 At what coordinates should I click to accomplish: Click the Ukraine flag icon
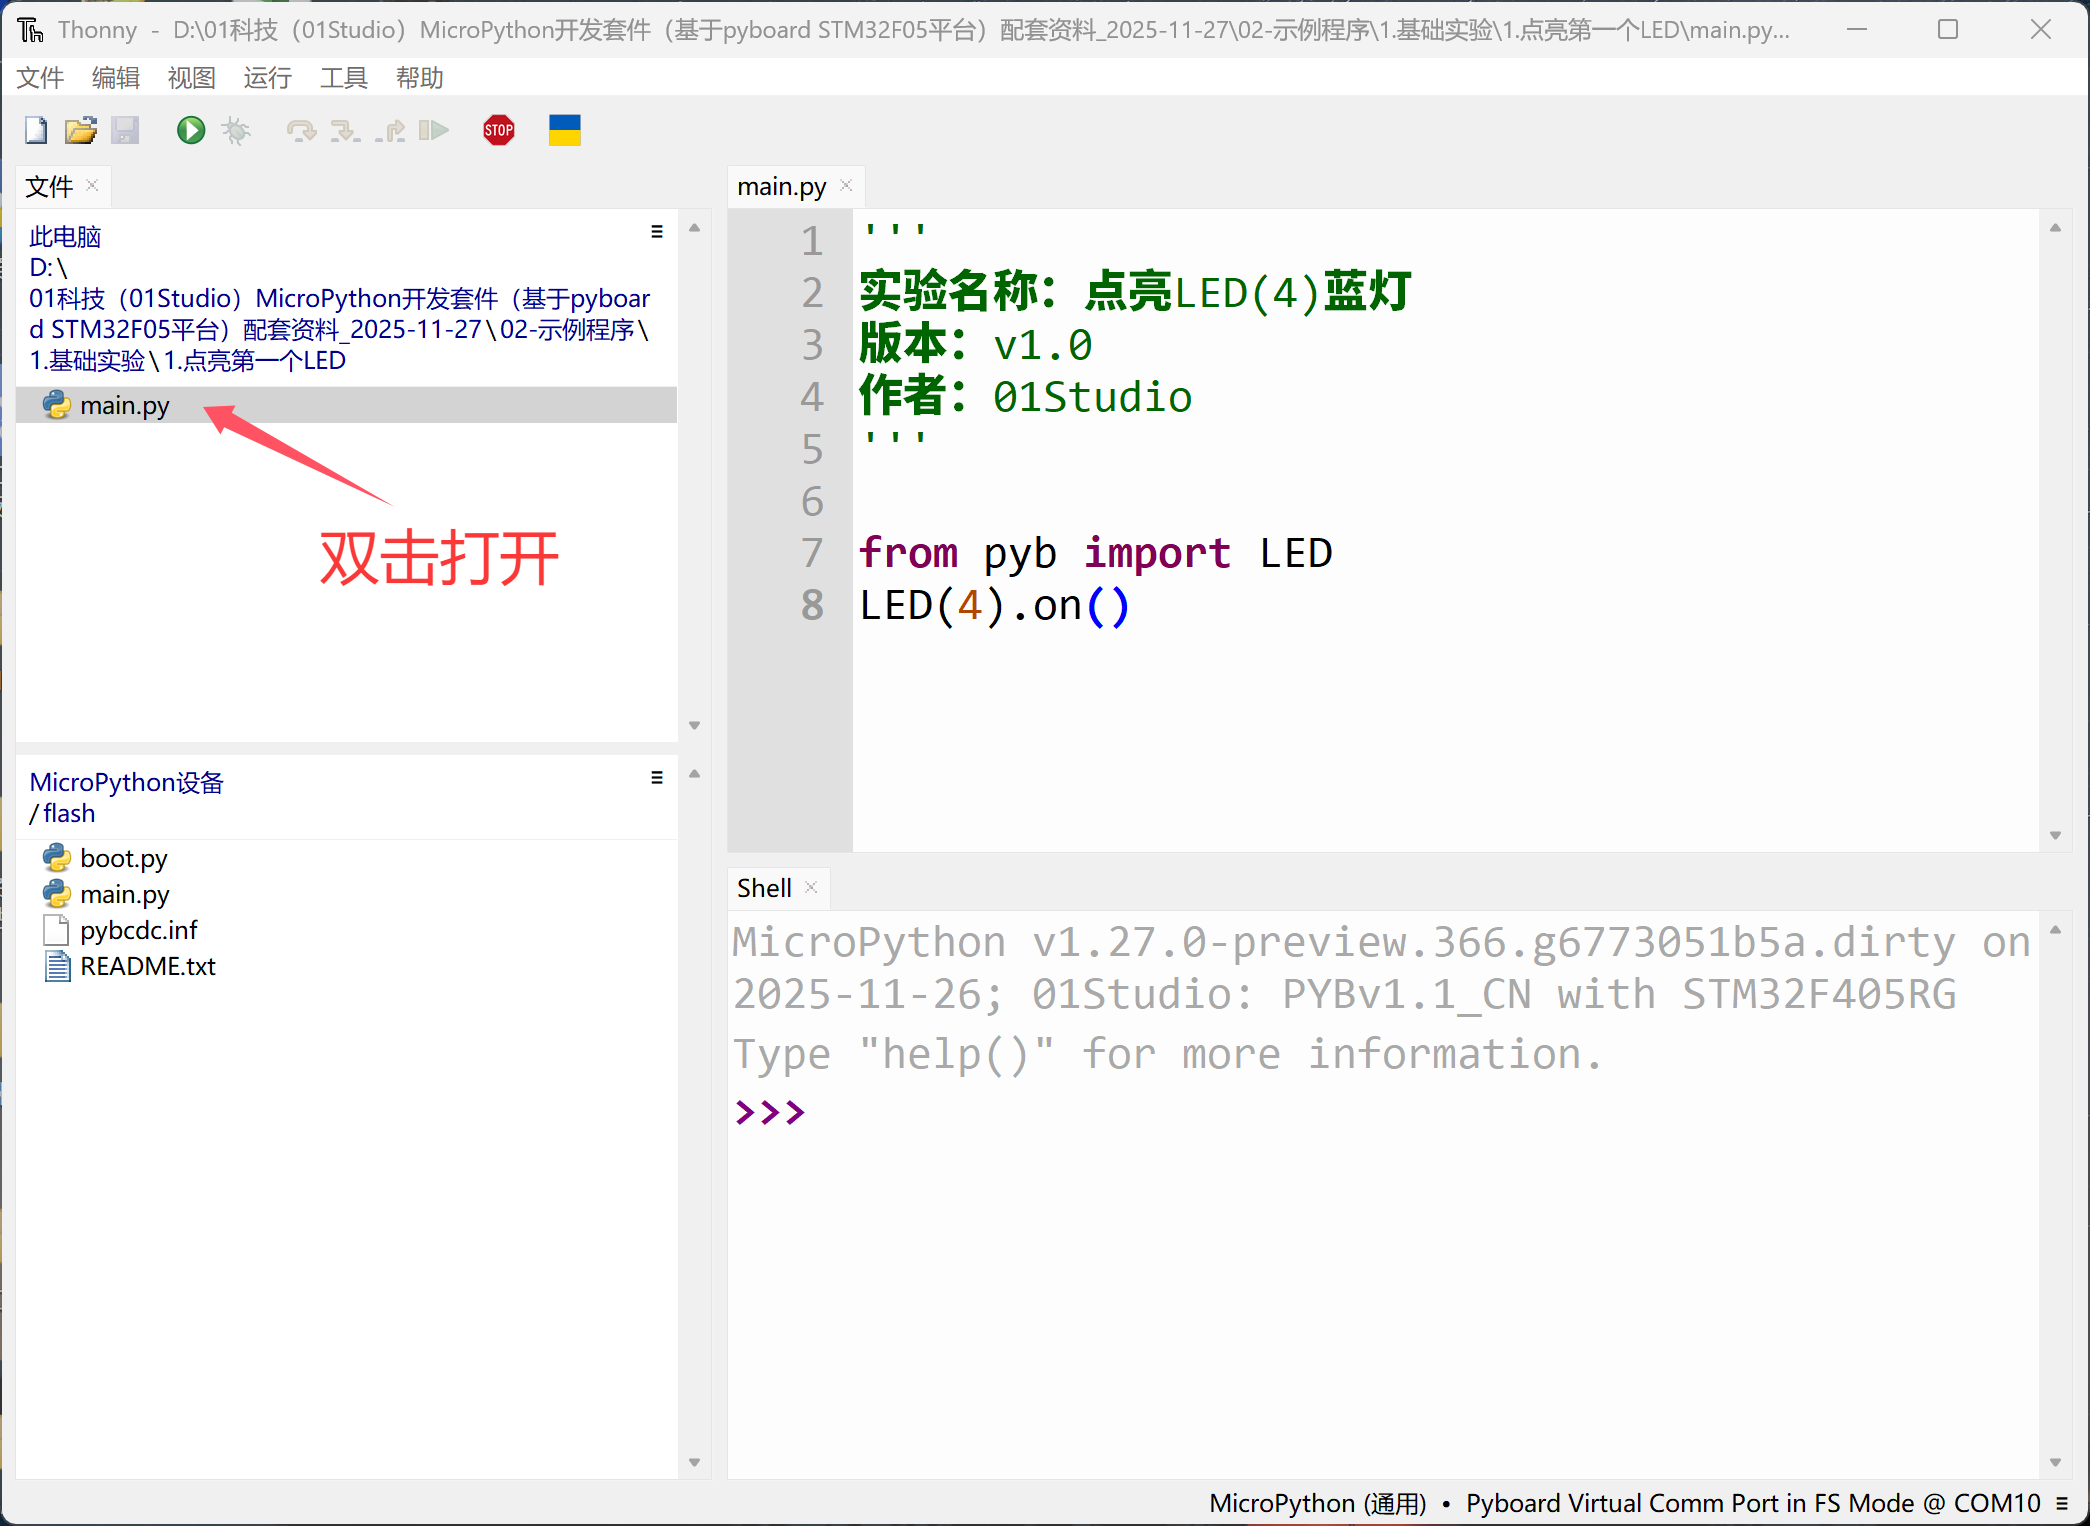coord(564,130)
